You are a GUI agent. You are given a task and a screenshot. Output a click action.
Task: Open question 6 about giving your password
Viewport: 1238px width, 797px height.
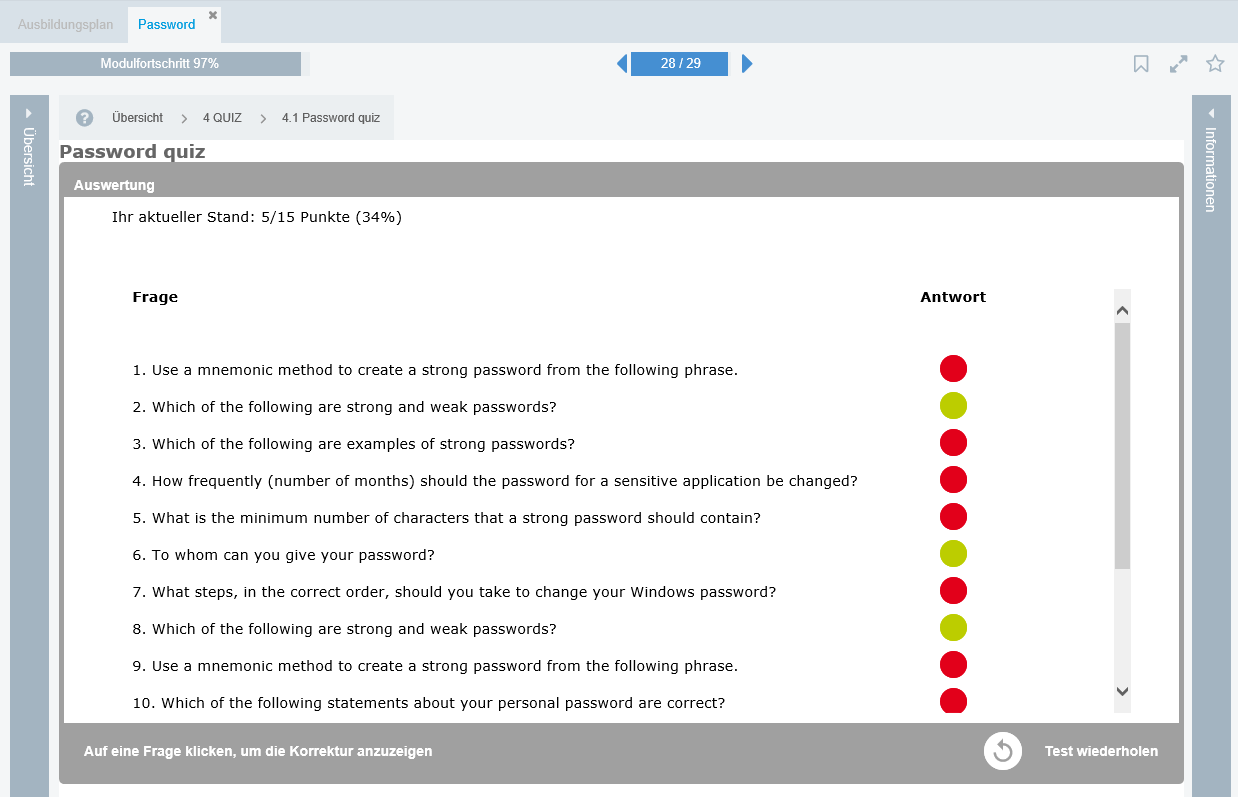[x=293, y=555]
